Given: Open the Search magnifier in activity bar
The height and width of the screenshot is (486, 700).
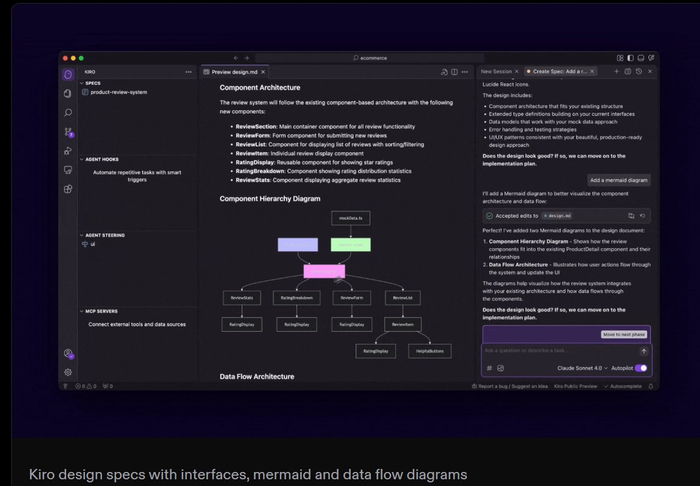Looking at the screenshot, I should (x=68, y=112).
